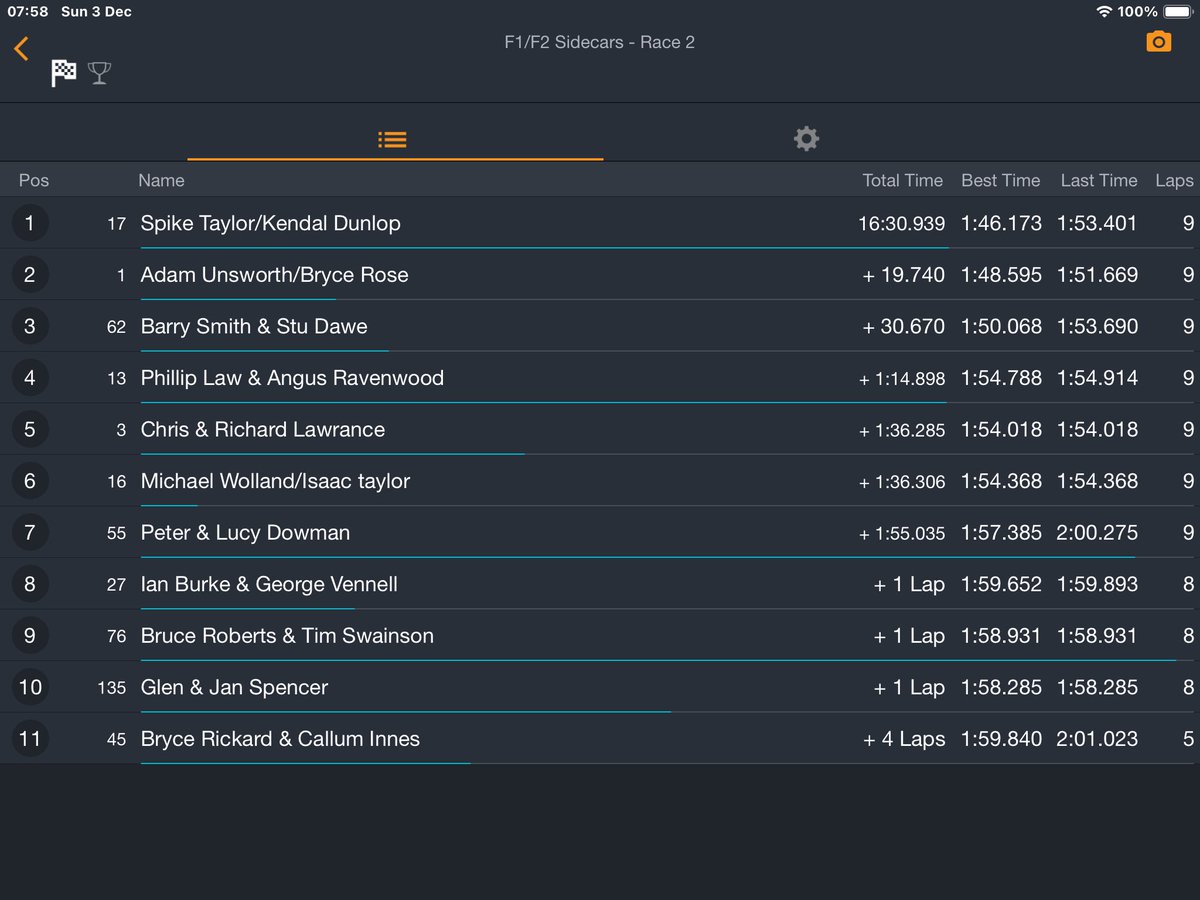Screen dimensions: 1200x900
Task: Select the checkered flag icon
Action: (64, 73)
